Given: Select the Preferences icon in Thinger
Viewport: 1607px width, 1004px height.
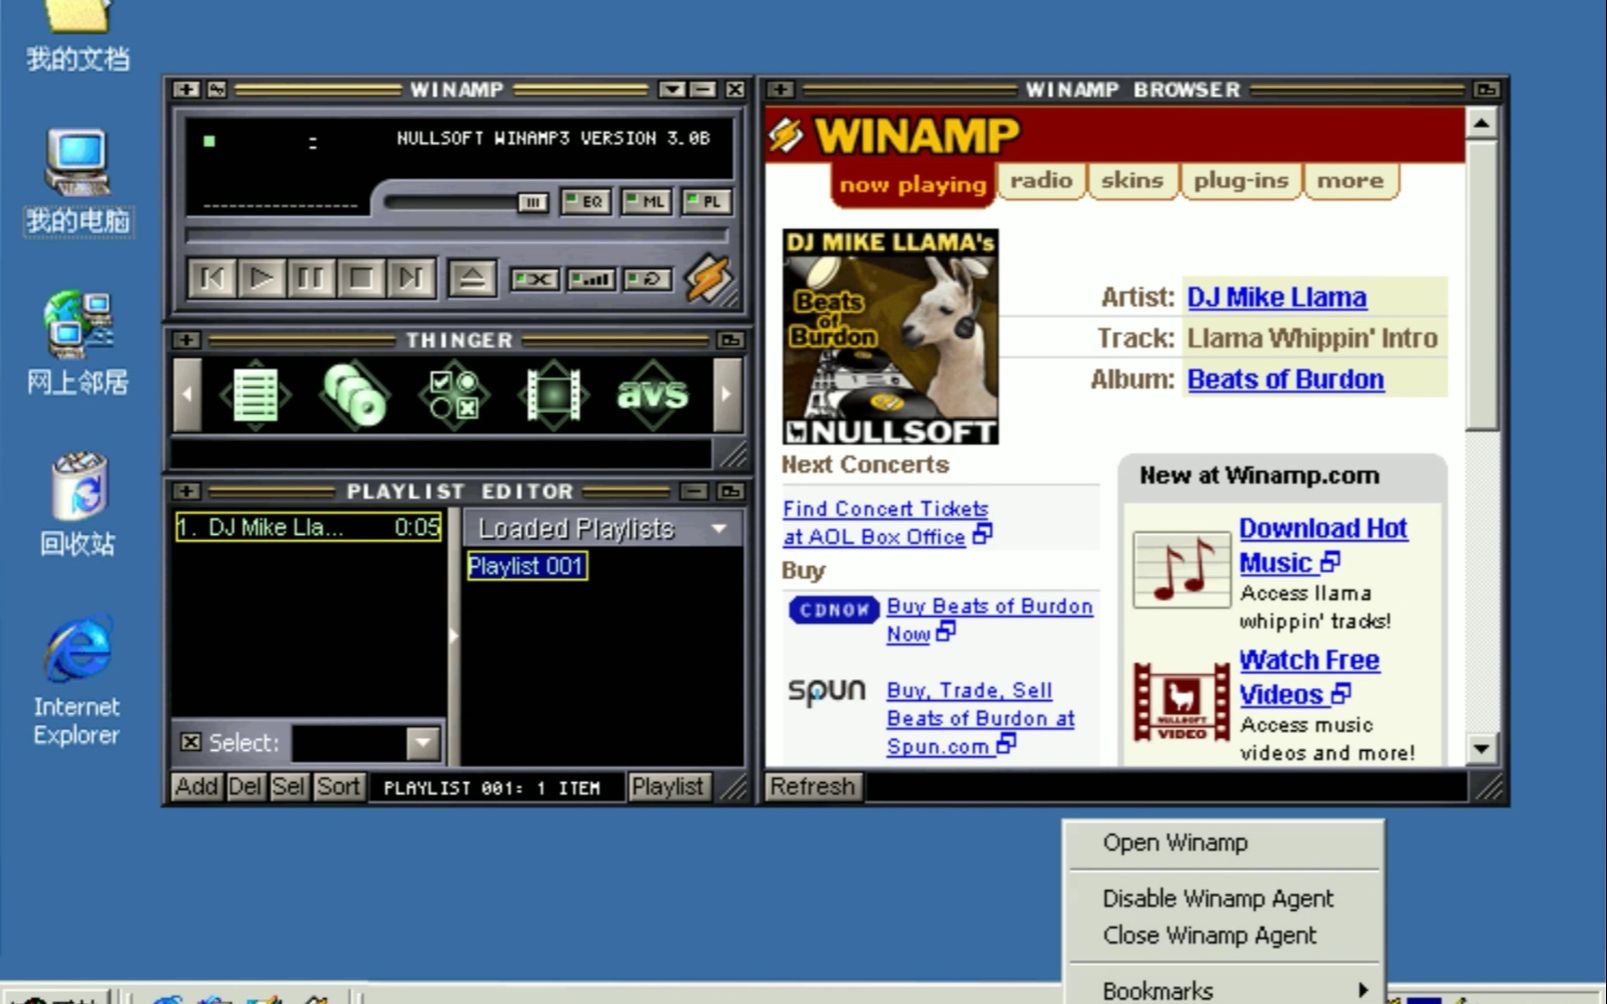Looking at the screenshot, I should click(453, 394).
